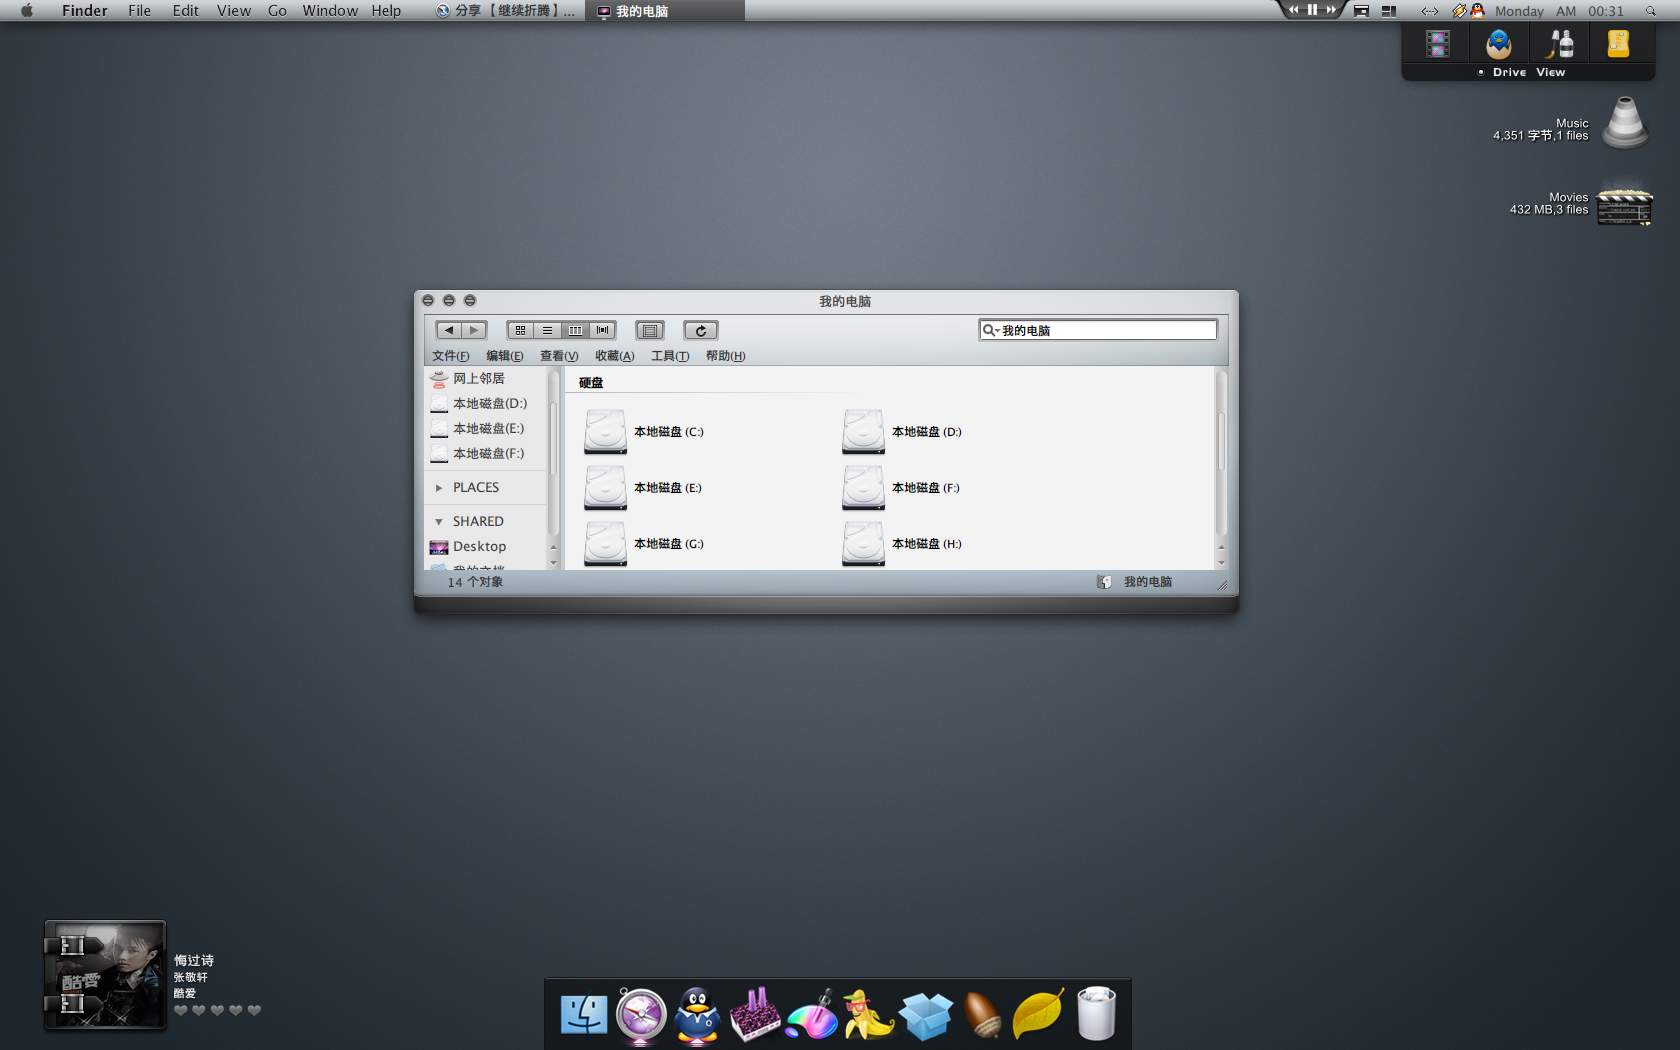Open the Window menu in menu bar
Viewport: 1680px width, 1050px height.
pos(330,11)
